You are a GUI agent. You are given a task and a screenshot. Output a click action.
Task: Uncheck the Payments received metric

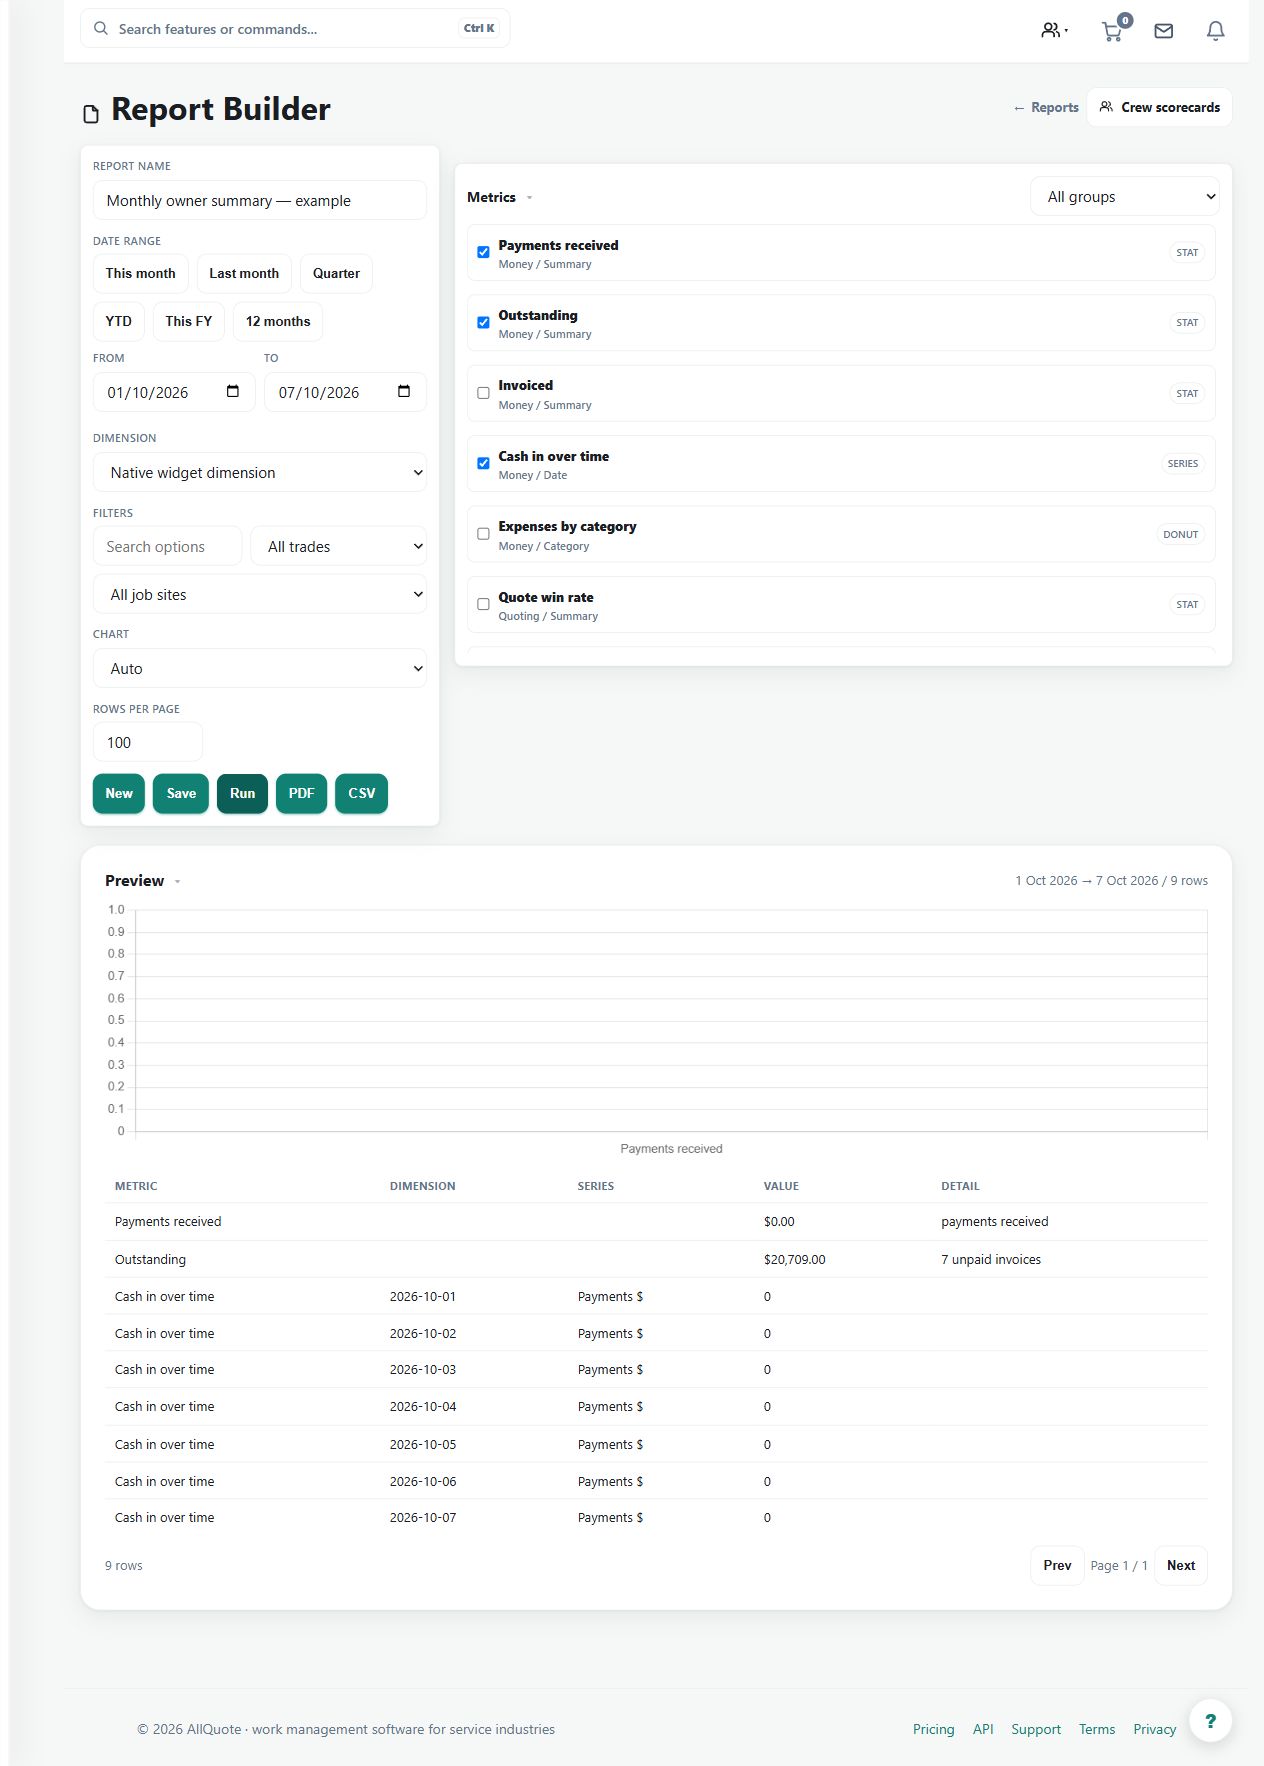483,252
